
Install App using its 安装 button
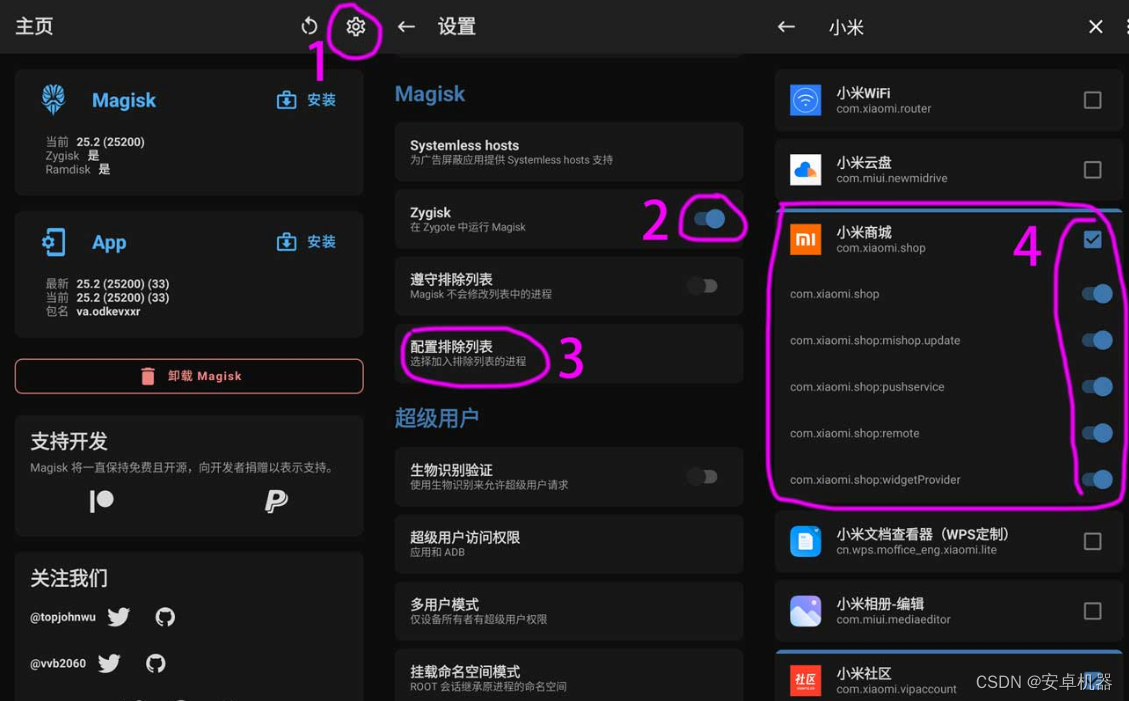[x=306, y=242]
